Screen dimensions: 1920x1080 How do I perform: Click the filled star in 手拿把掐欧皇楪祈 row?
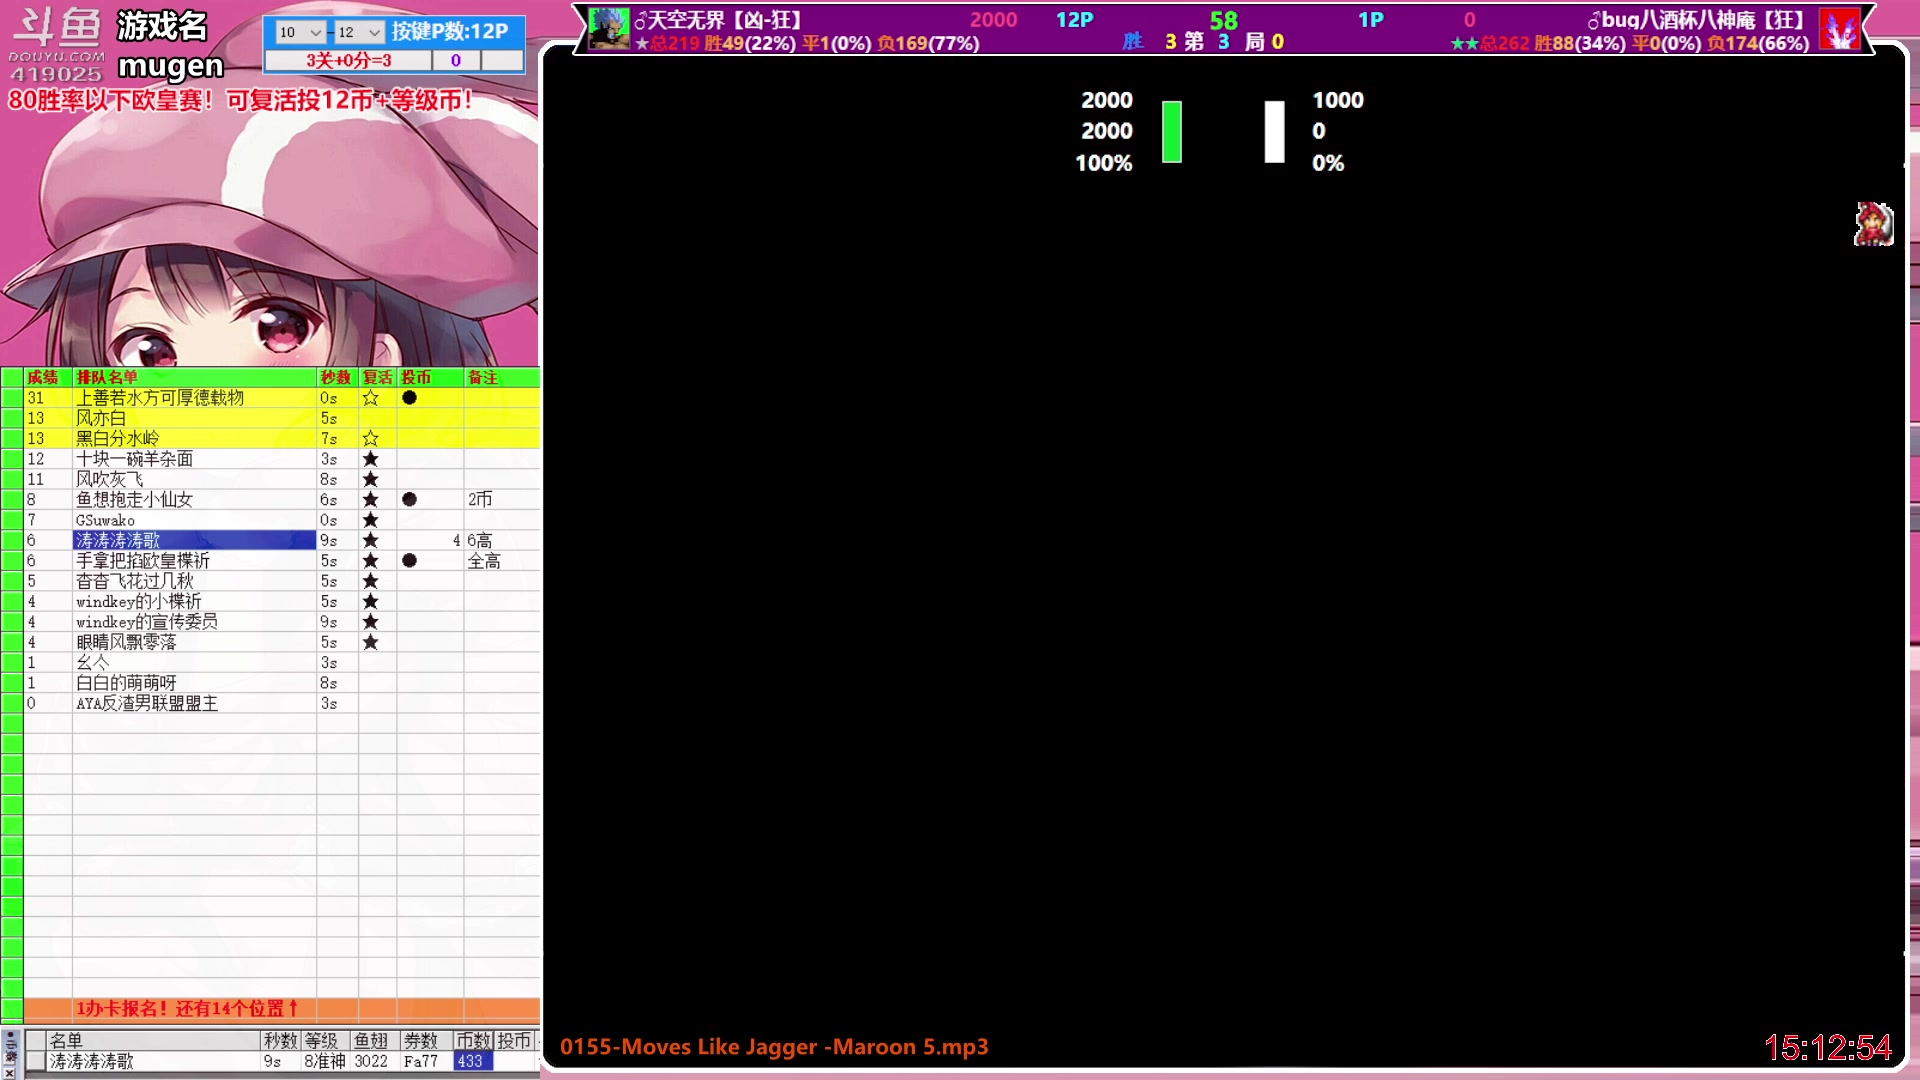370,561
